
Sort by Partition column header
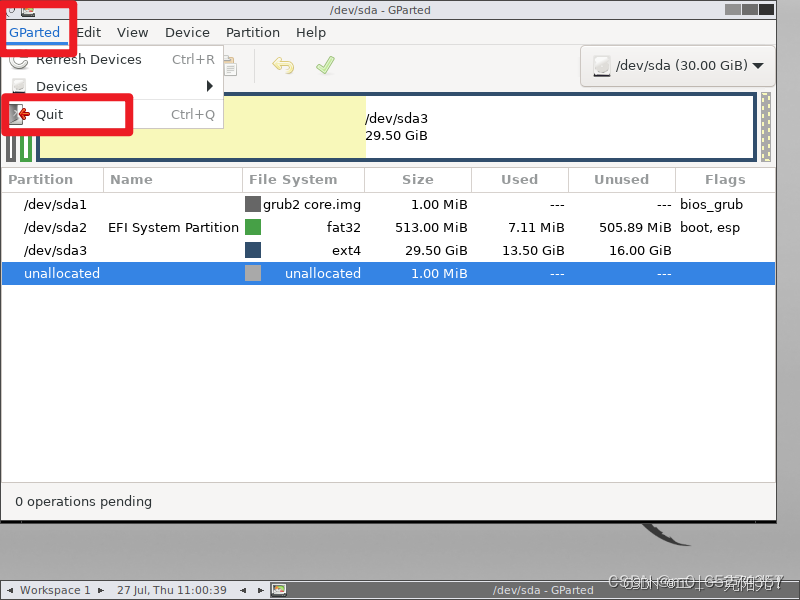[x=53, y=180]
